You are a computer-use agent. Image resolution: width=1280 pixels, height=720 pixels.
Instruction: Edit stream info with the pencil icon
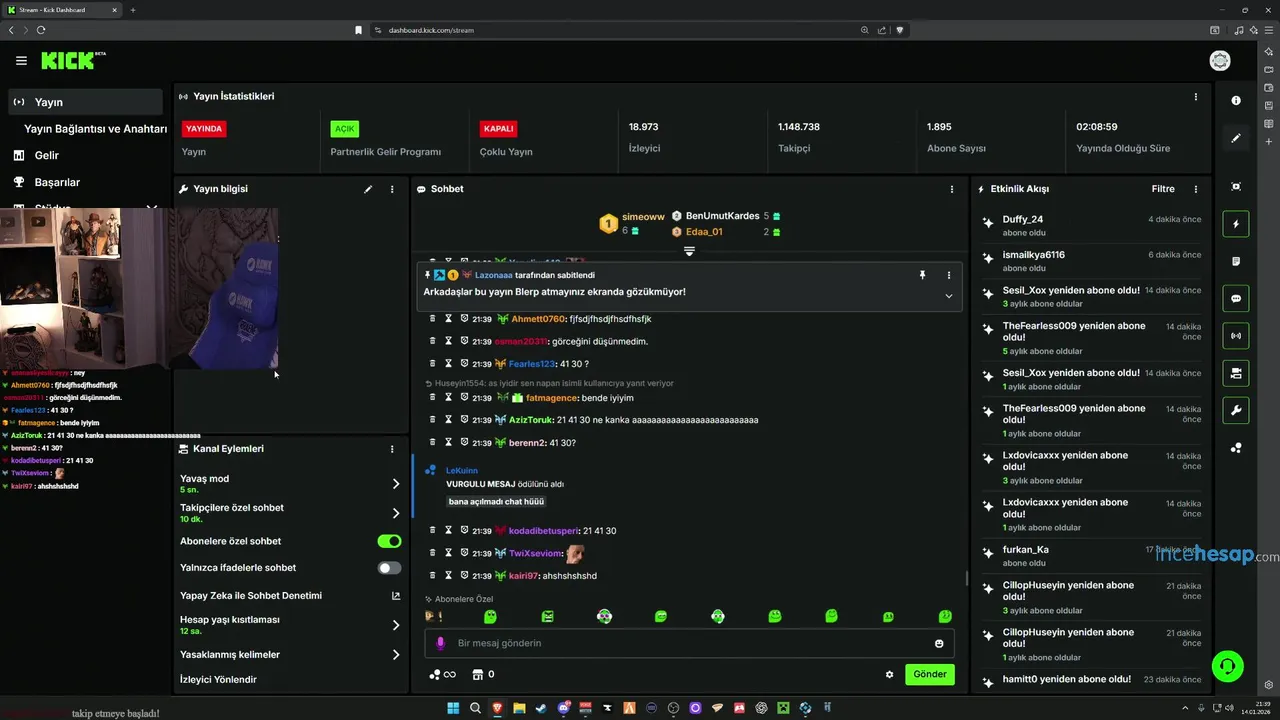pyautogui.click(x=368, y=189)
